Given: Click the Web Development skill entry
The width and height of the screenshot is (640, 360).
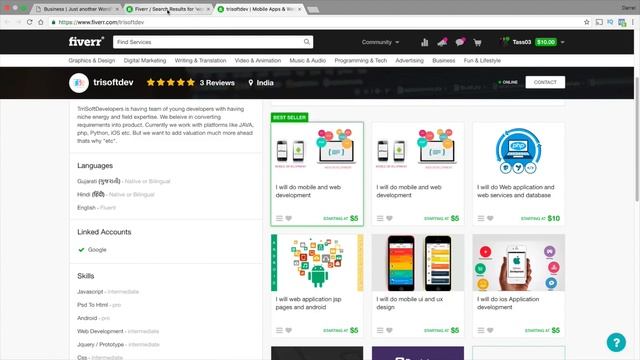Looking at the screenshot, I should 118,331.
